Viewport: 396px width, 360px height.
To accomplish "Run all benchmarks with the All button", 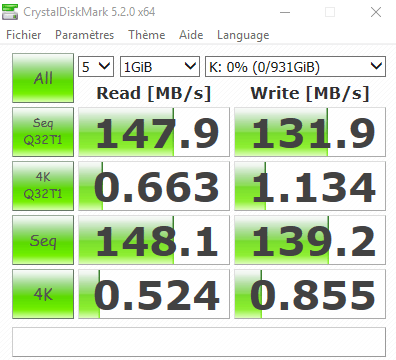I will [43, 78].
